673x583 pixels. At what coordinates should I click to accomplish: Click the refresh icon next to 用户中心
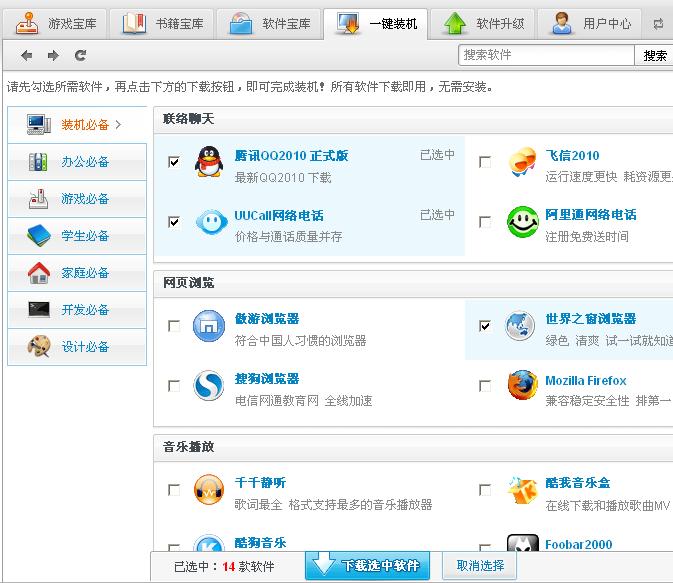(x=658, y=24)
